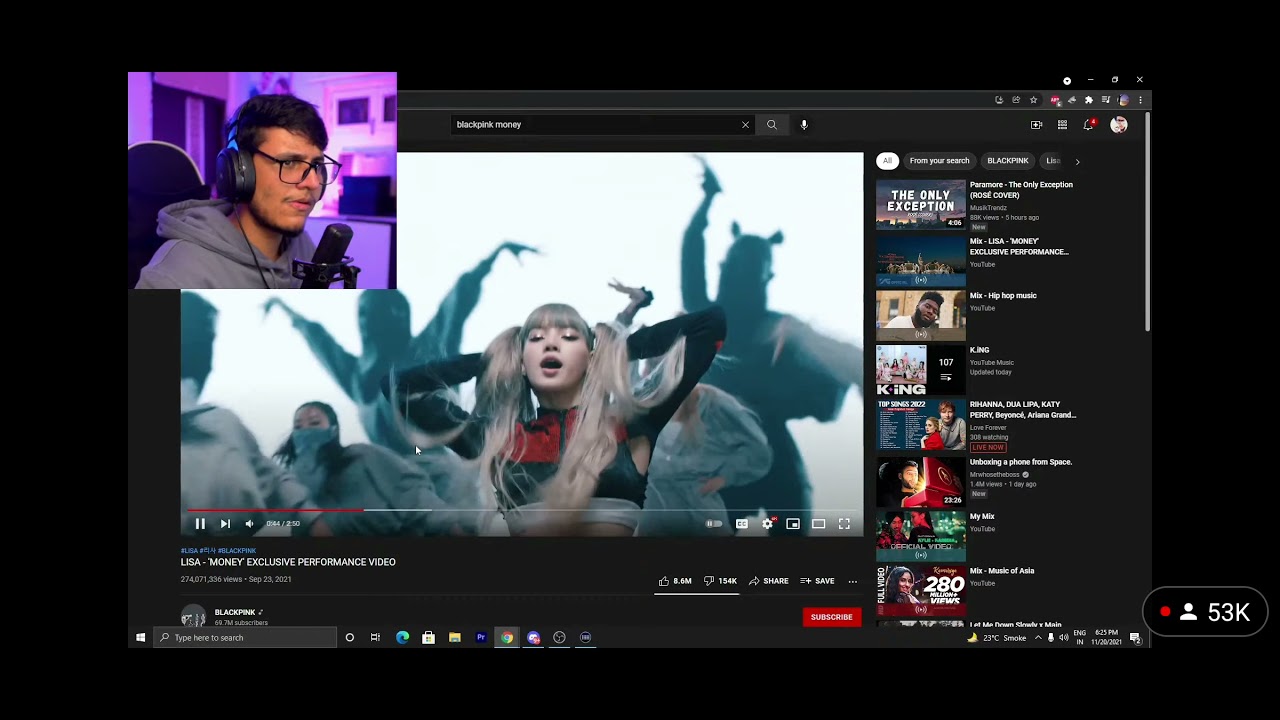The height and width of the screenshot is (720, 1280).
Task: Open the Chrome extensions puzzle icon
Action: click(1089, 100)
